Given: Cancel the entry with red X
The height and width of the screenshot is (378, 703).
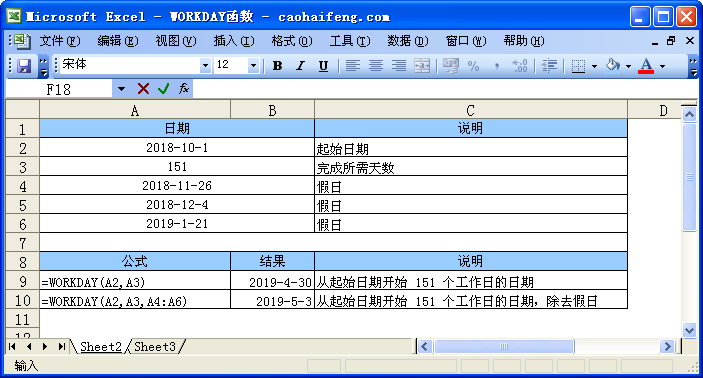Looking at the screenshot, I should pyautogui.click(x=143, y=89).
